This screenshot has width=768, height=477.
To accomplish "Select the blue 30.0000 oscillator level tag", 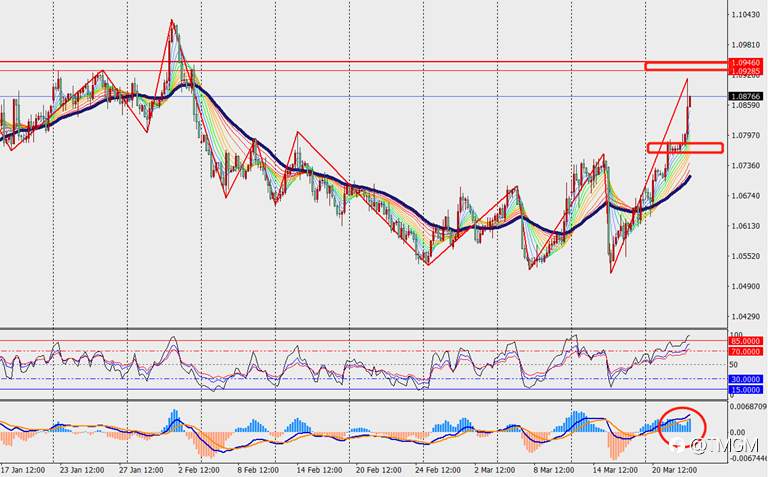I will [x=745, y=379].
